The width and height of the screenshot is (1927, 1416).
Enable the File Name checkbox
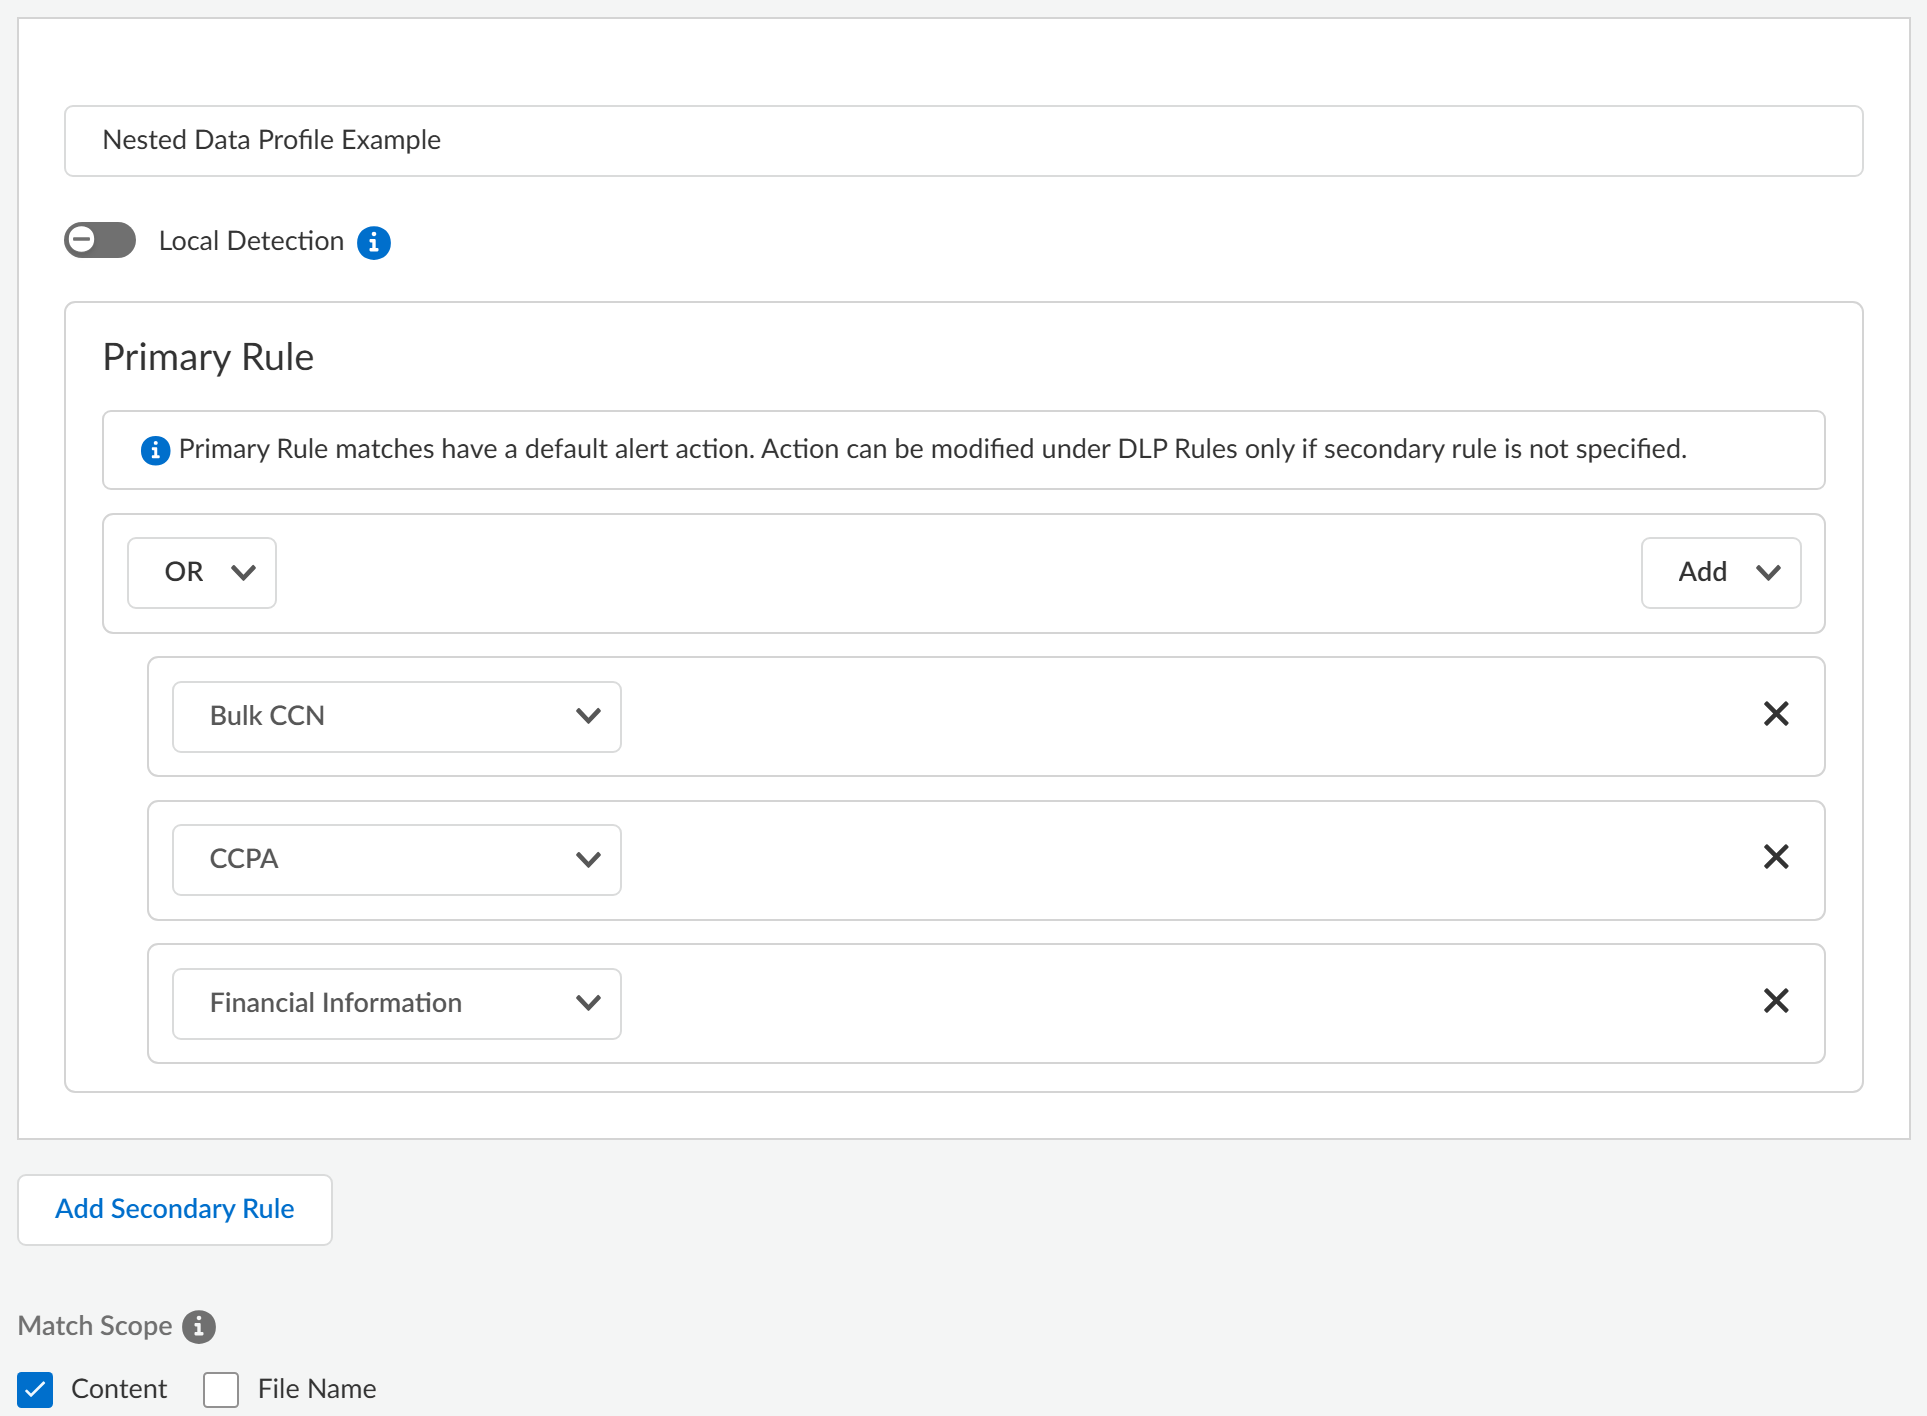point(221,1389)
